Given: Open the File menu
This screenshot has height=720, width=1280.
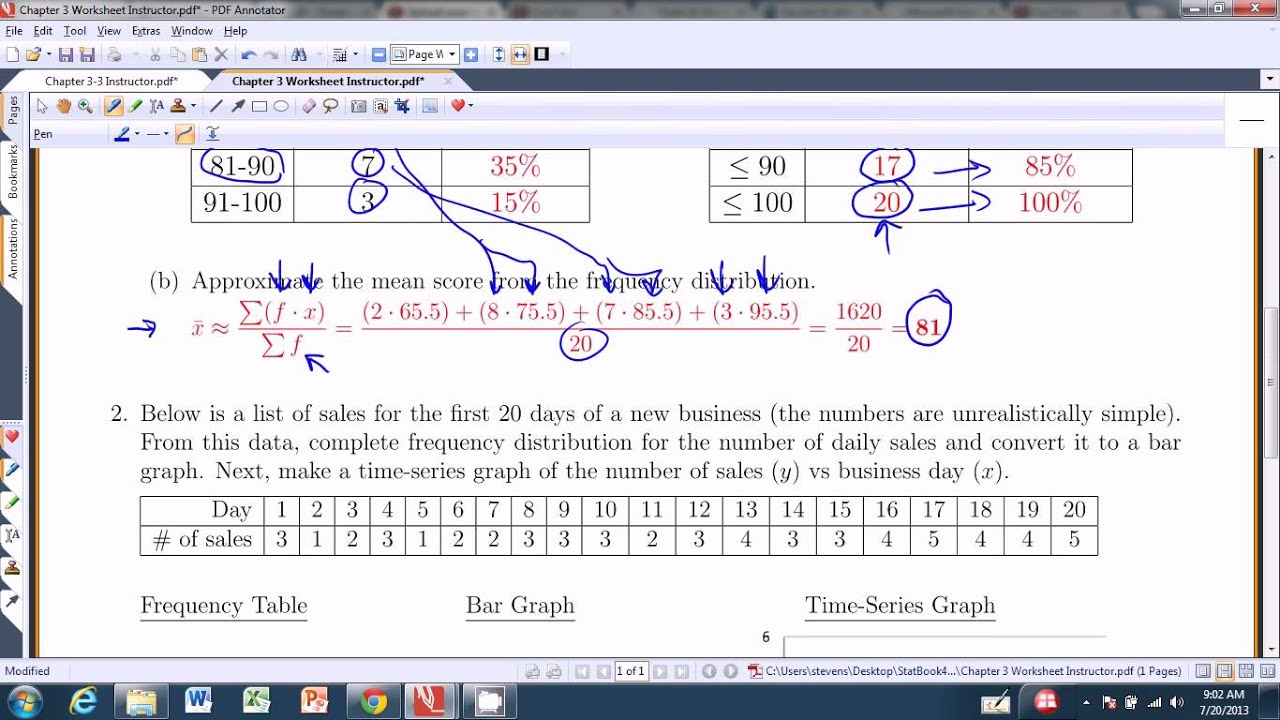Looking at the screenshot, I should pyautogui.click(x=14, y=31).
